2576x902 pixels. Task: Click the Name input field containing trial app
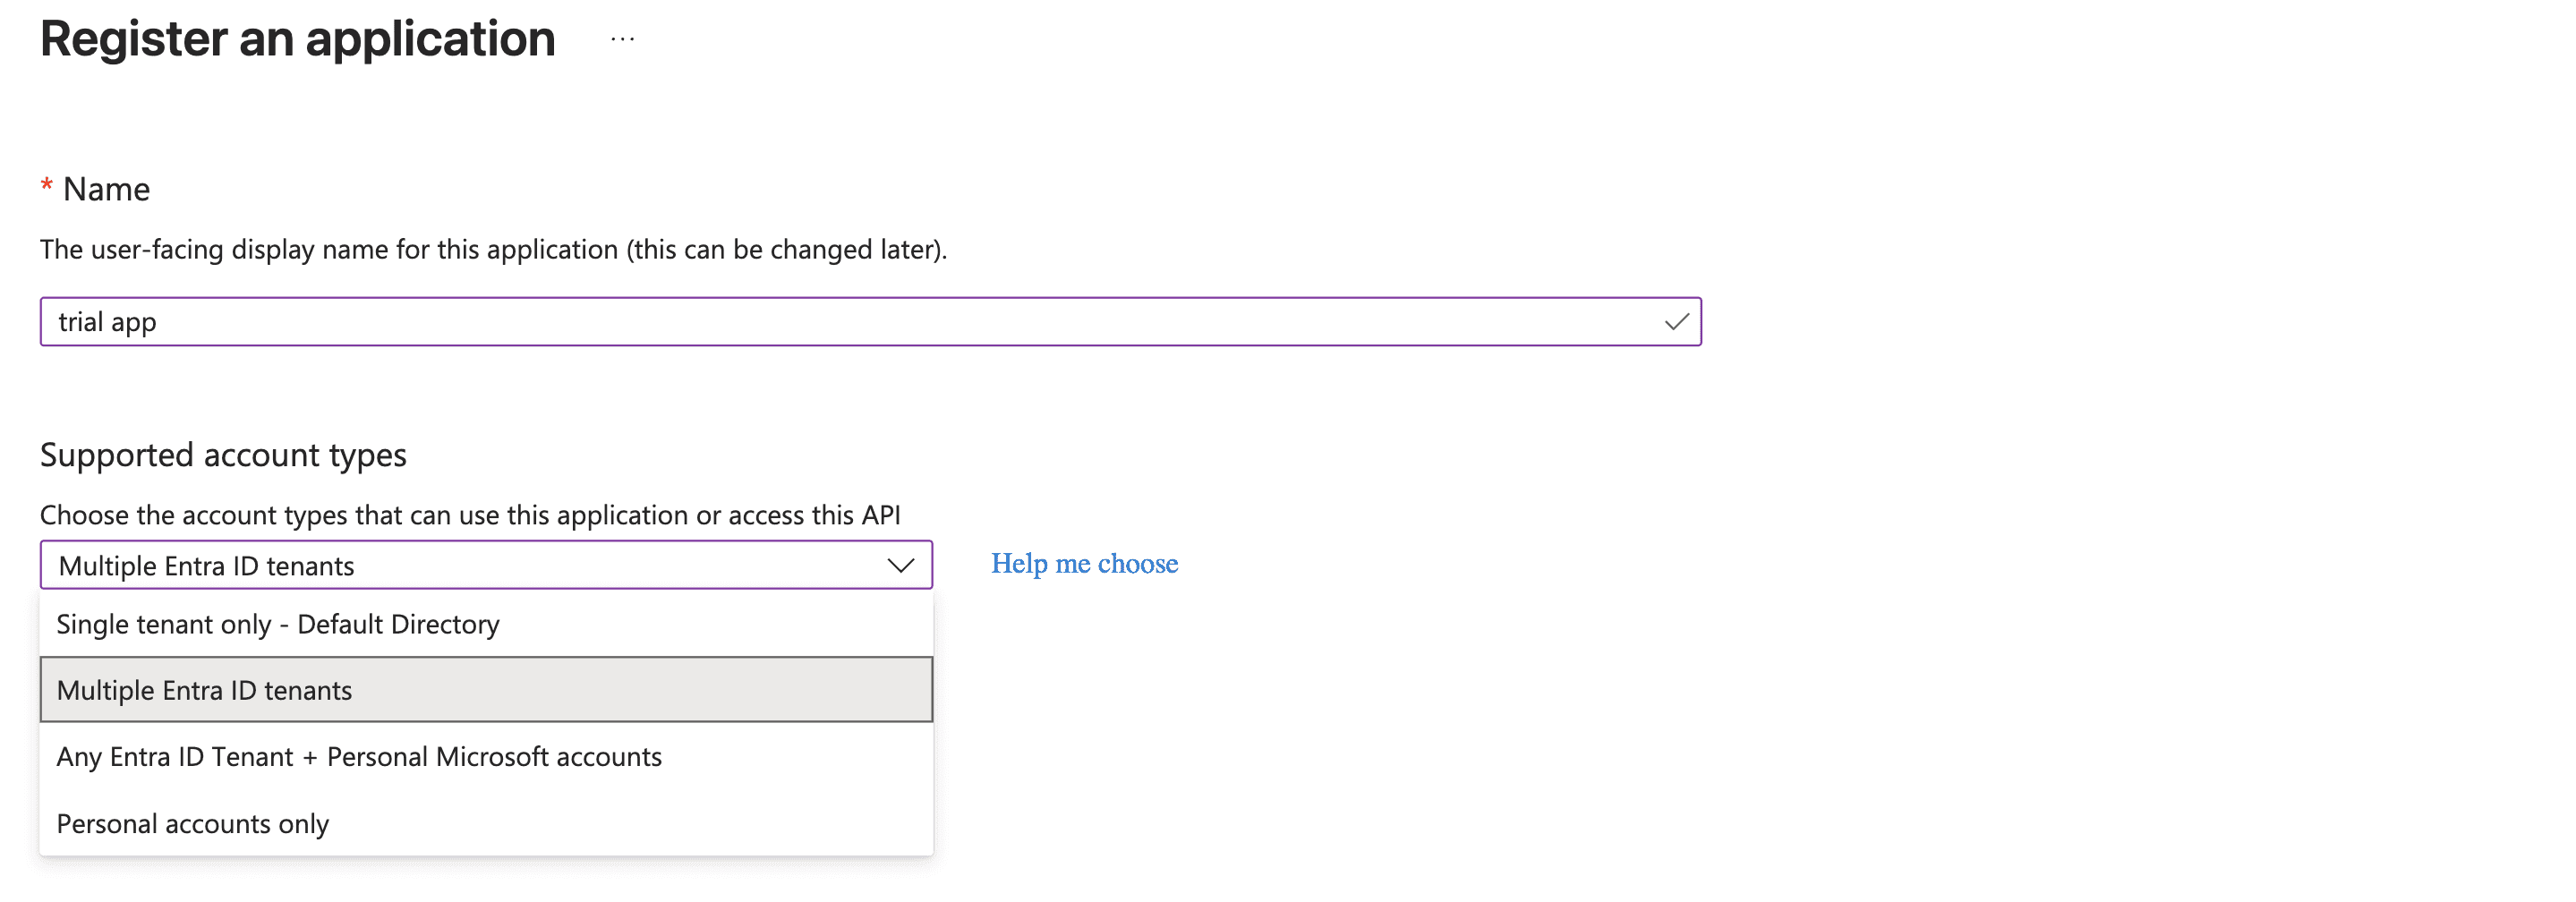[870, 322]
